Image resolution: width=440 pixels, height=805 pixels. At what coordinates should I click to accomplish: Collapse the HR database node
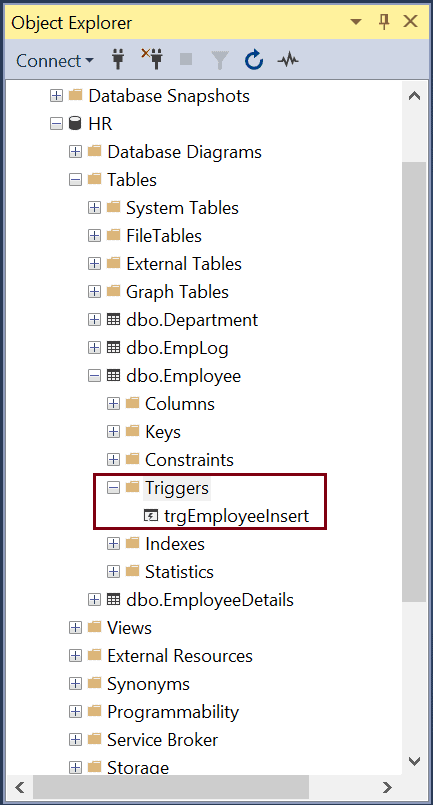click(x=56, y=124)
